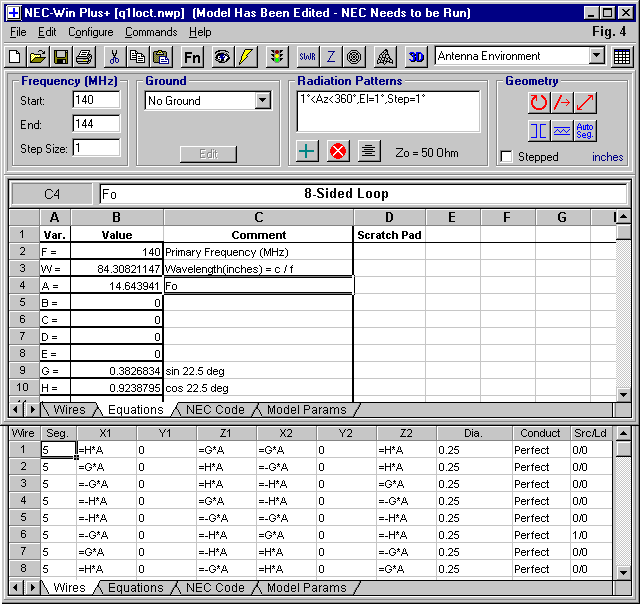Open the Fn functions tool

coord(192,57)
